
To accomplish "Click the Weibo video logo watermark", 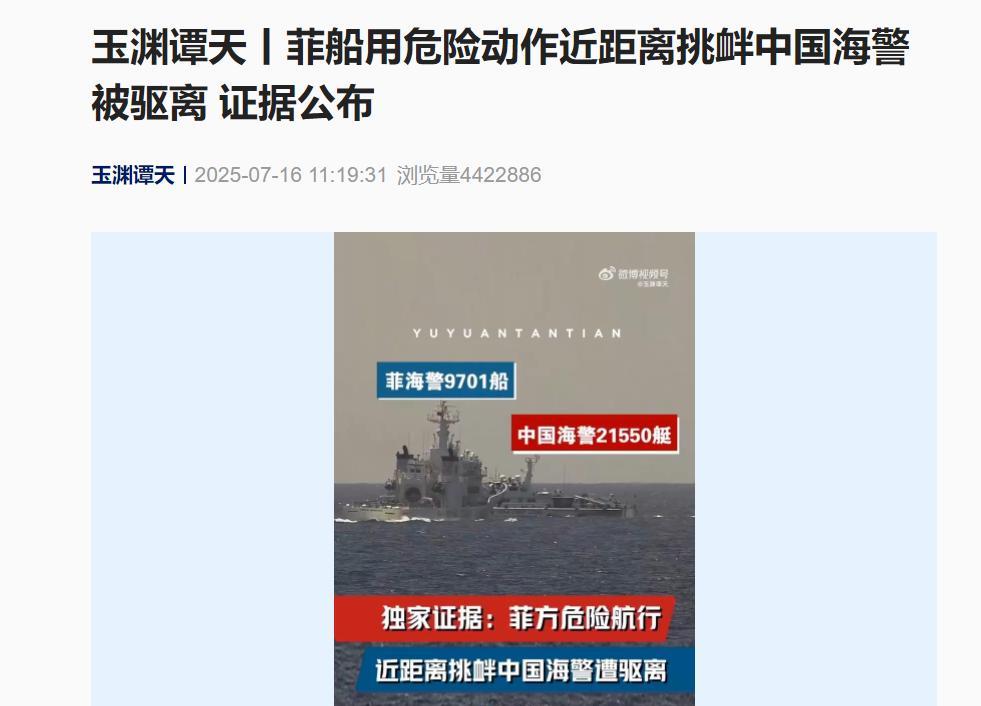I will tap(633, 274).
